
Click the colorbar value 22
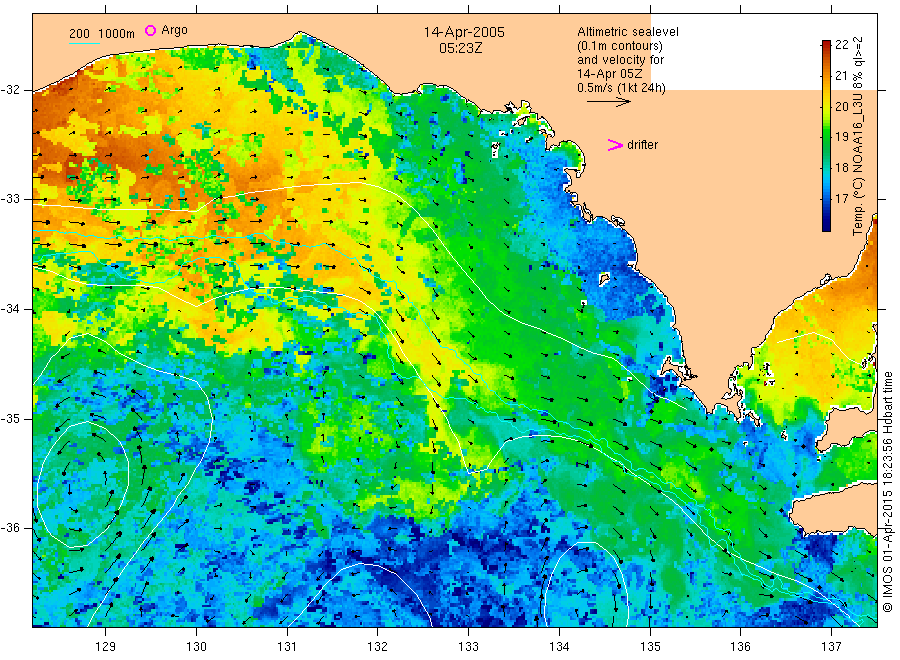[x=841, y=45]
